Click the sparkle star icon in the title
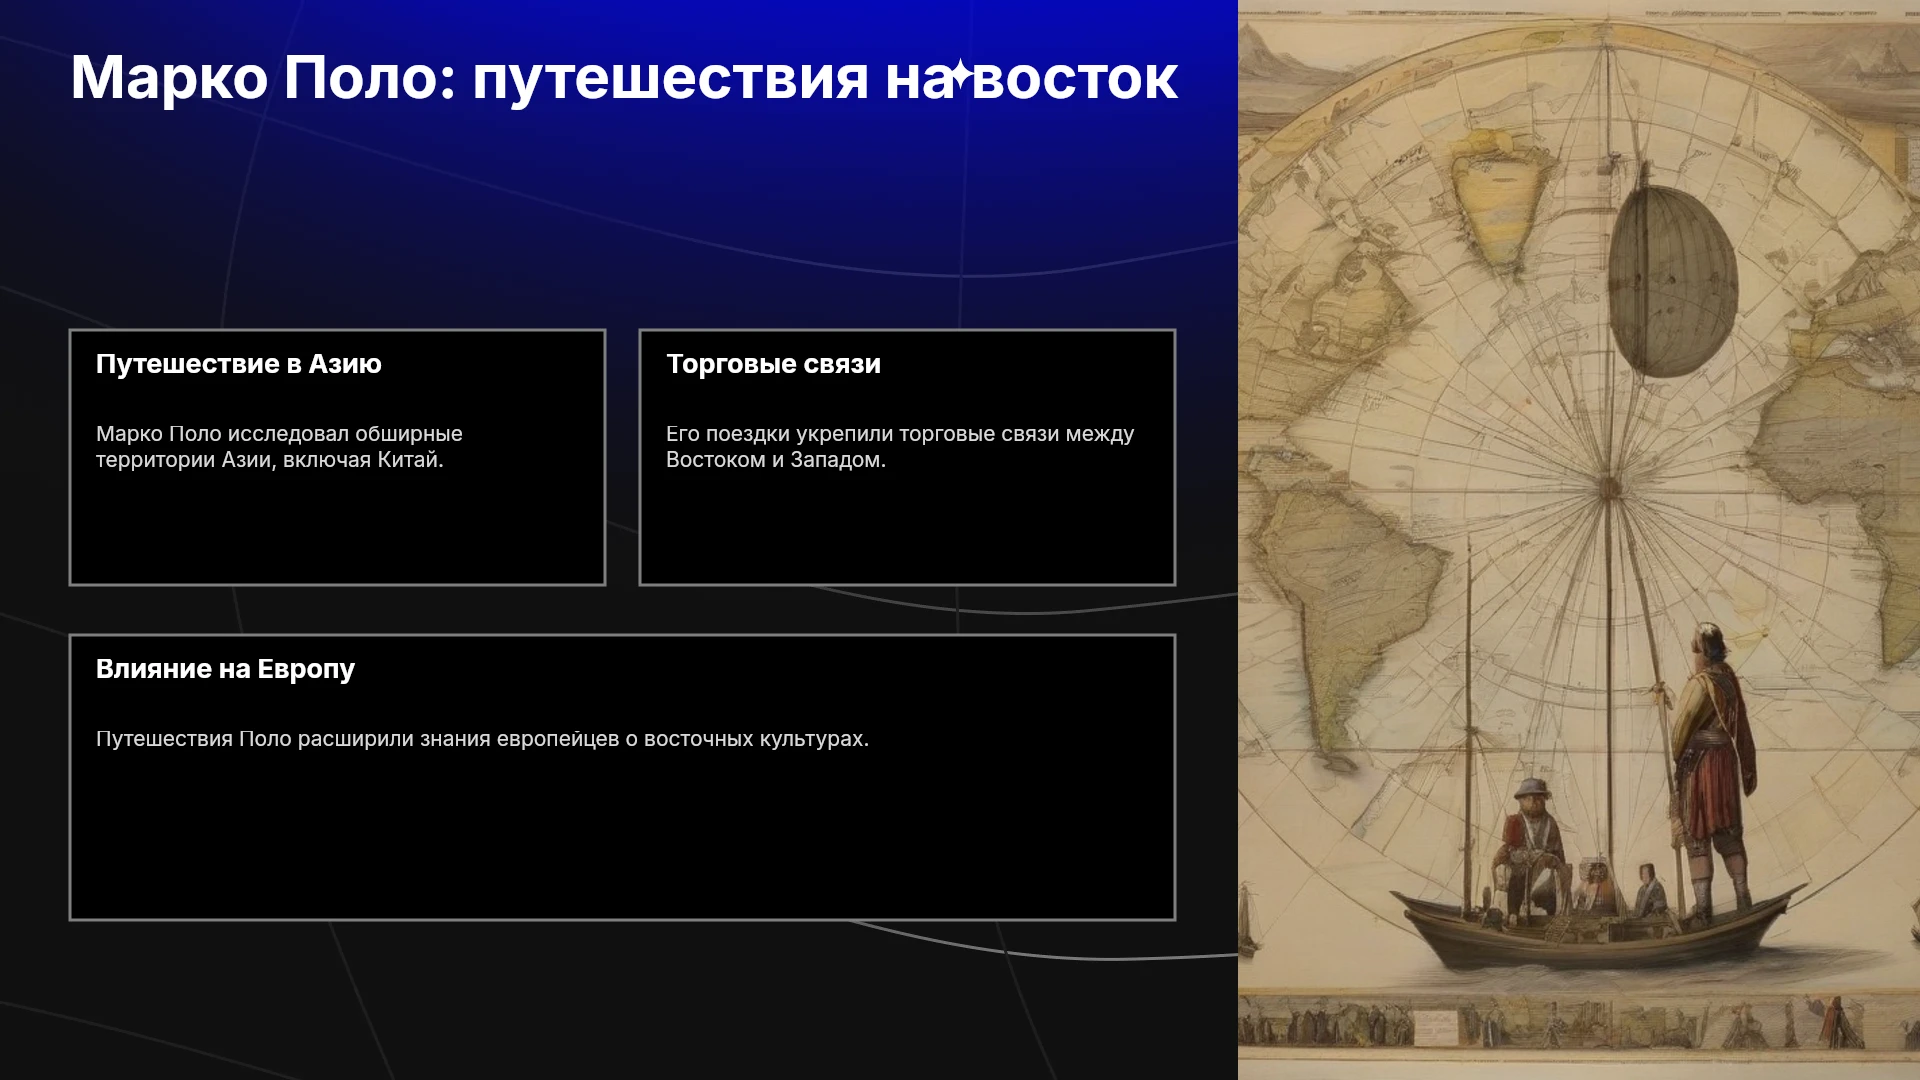This screenshot has width=1920, height=1080. 959,76
